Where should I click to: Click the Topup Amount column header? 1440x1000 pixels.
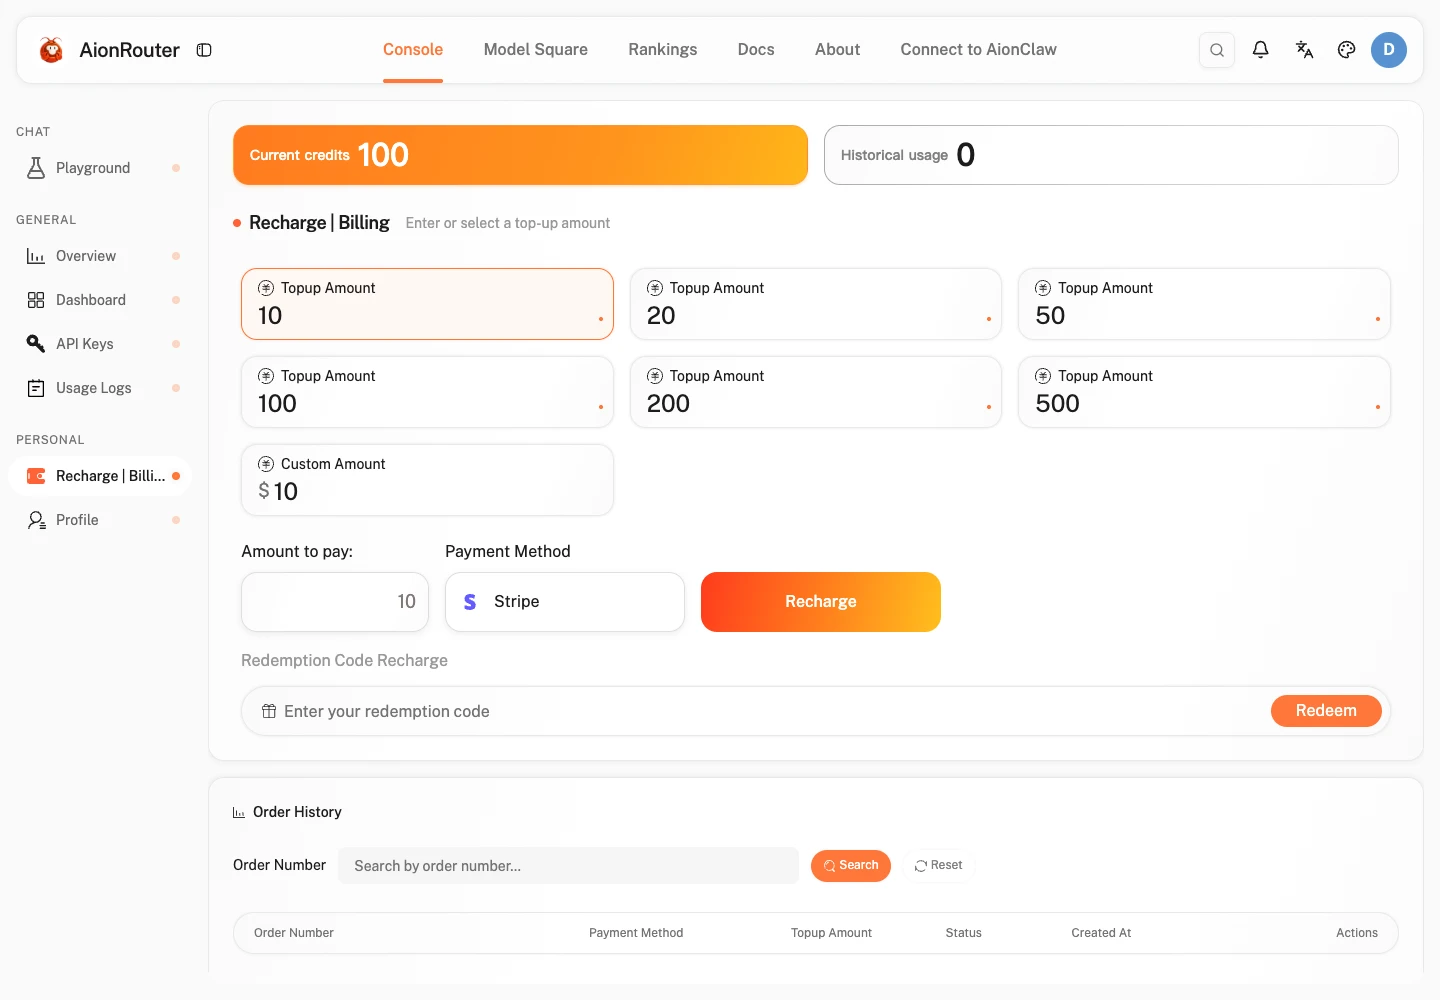[831, 933]
